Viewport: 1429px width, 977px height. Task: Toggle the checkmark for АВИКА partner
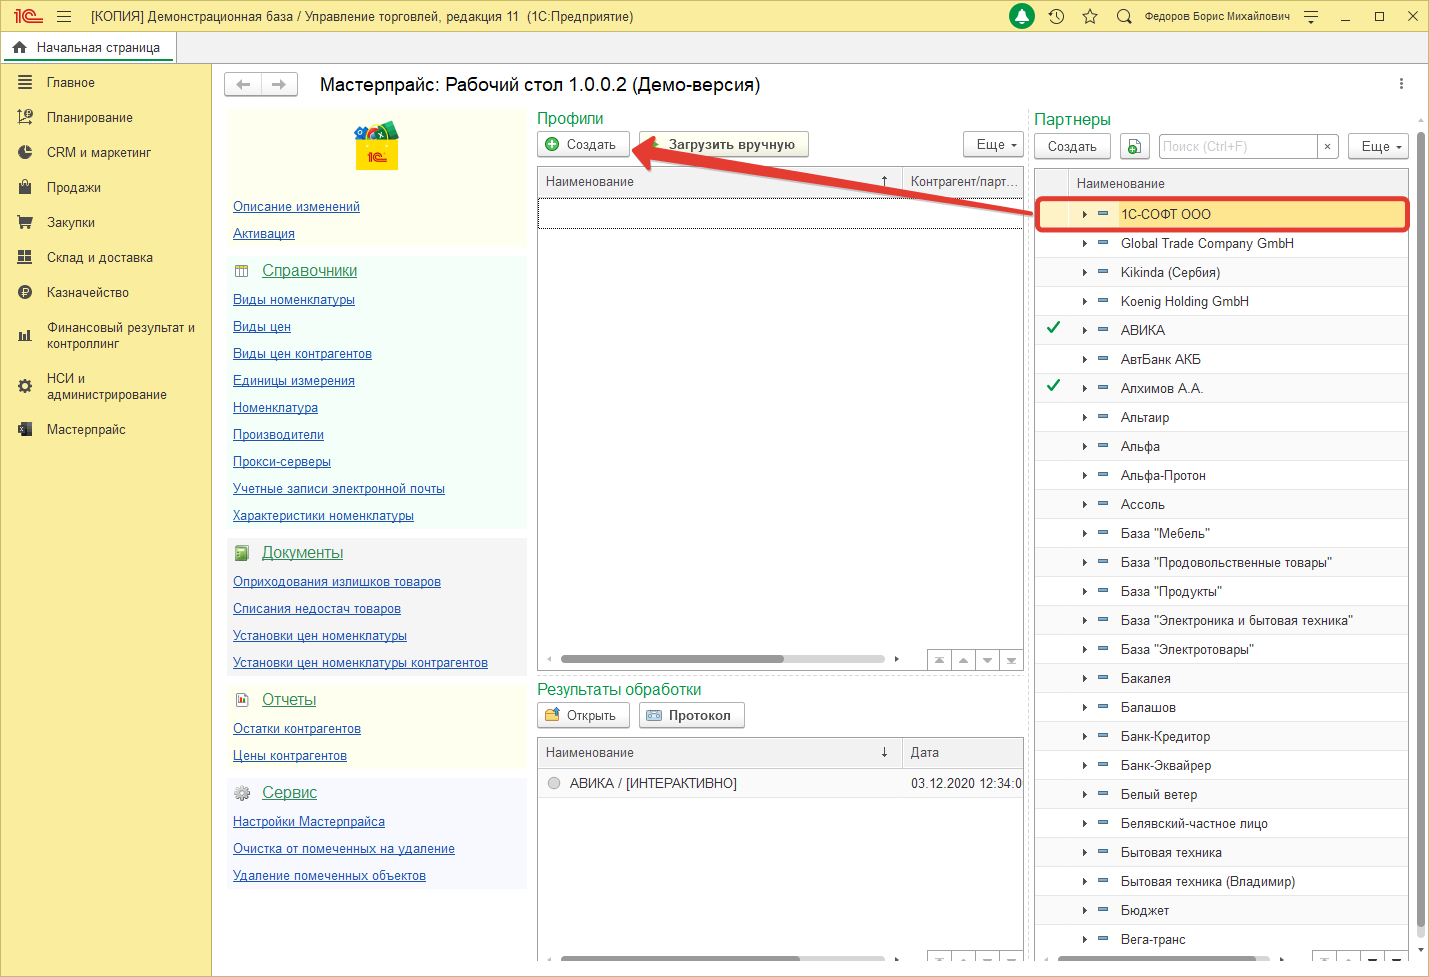pos(1053,329)
